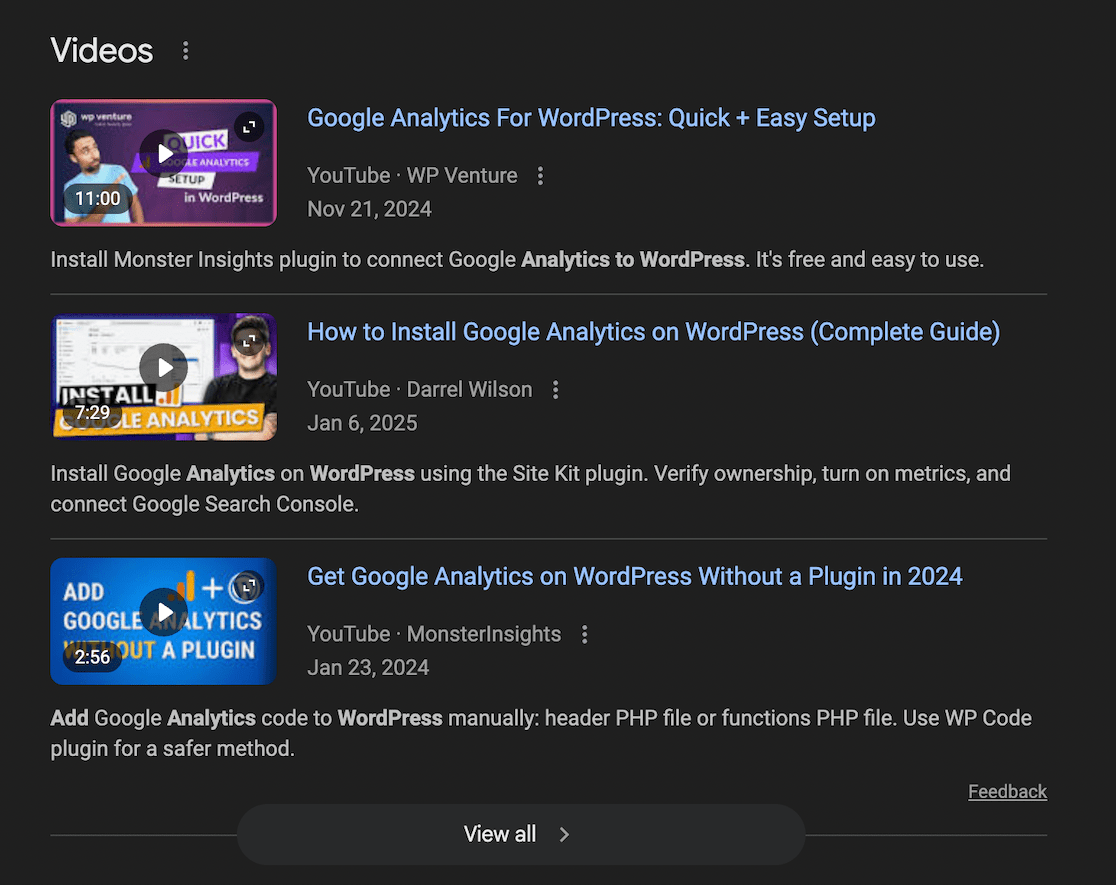Expand preview on the WP Venture thumbnail
Image resolution: width=1116 pixels, height=885 pixels.
click(248, 127)
